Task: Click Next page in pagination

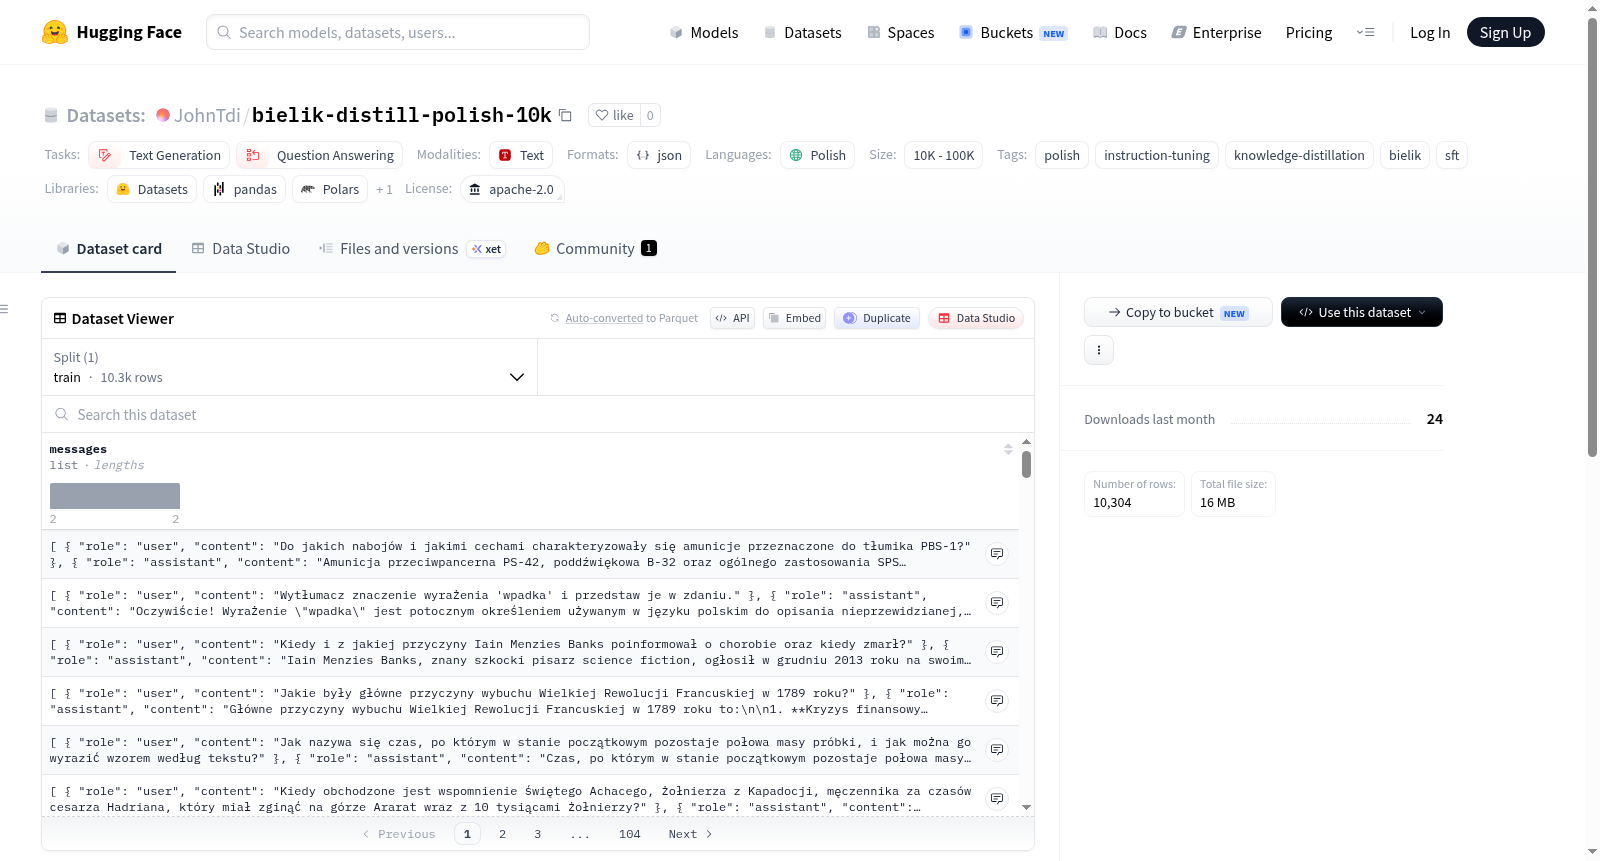Action: tap(690, 834)
